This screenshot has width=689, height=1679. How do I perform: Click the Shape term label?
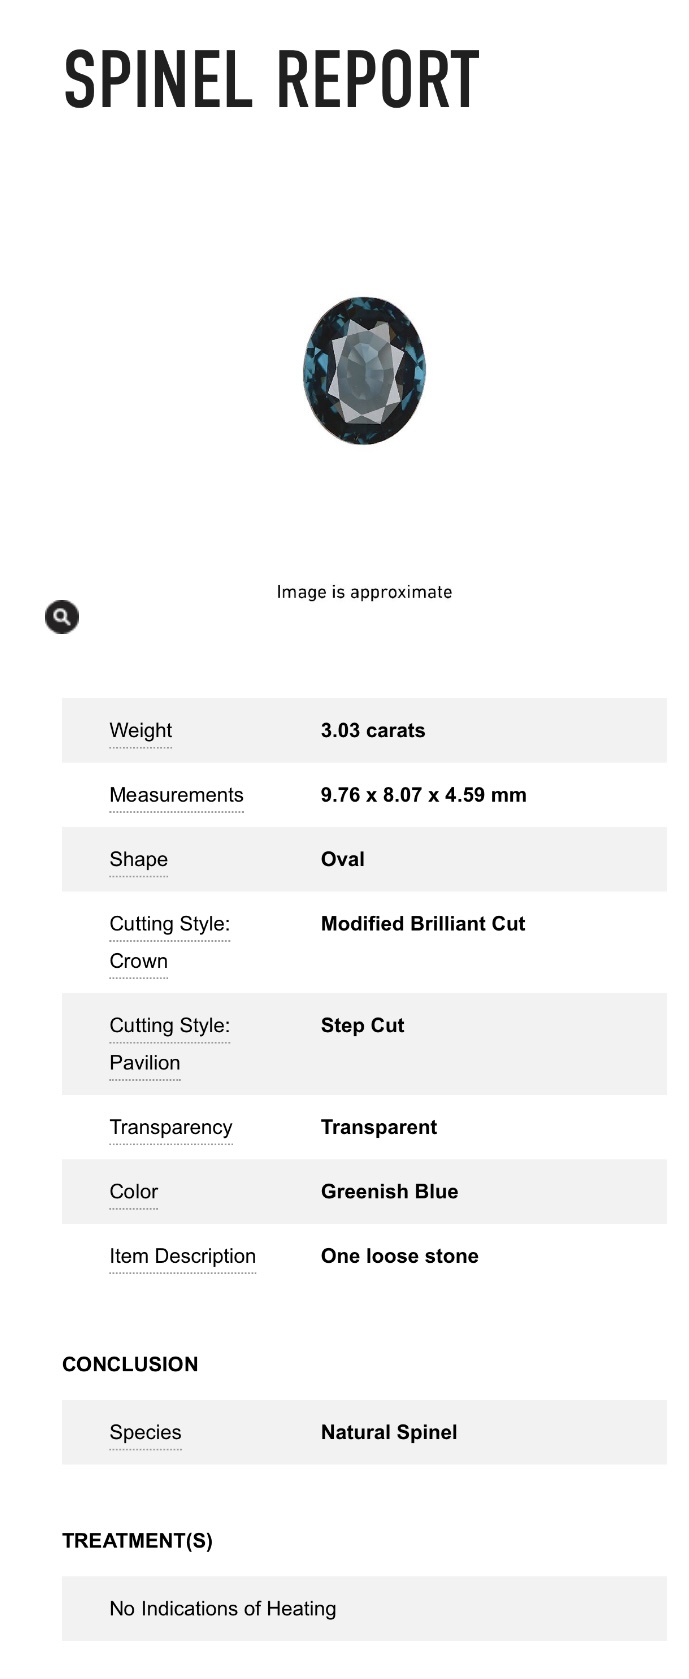coord(139,860)
